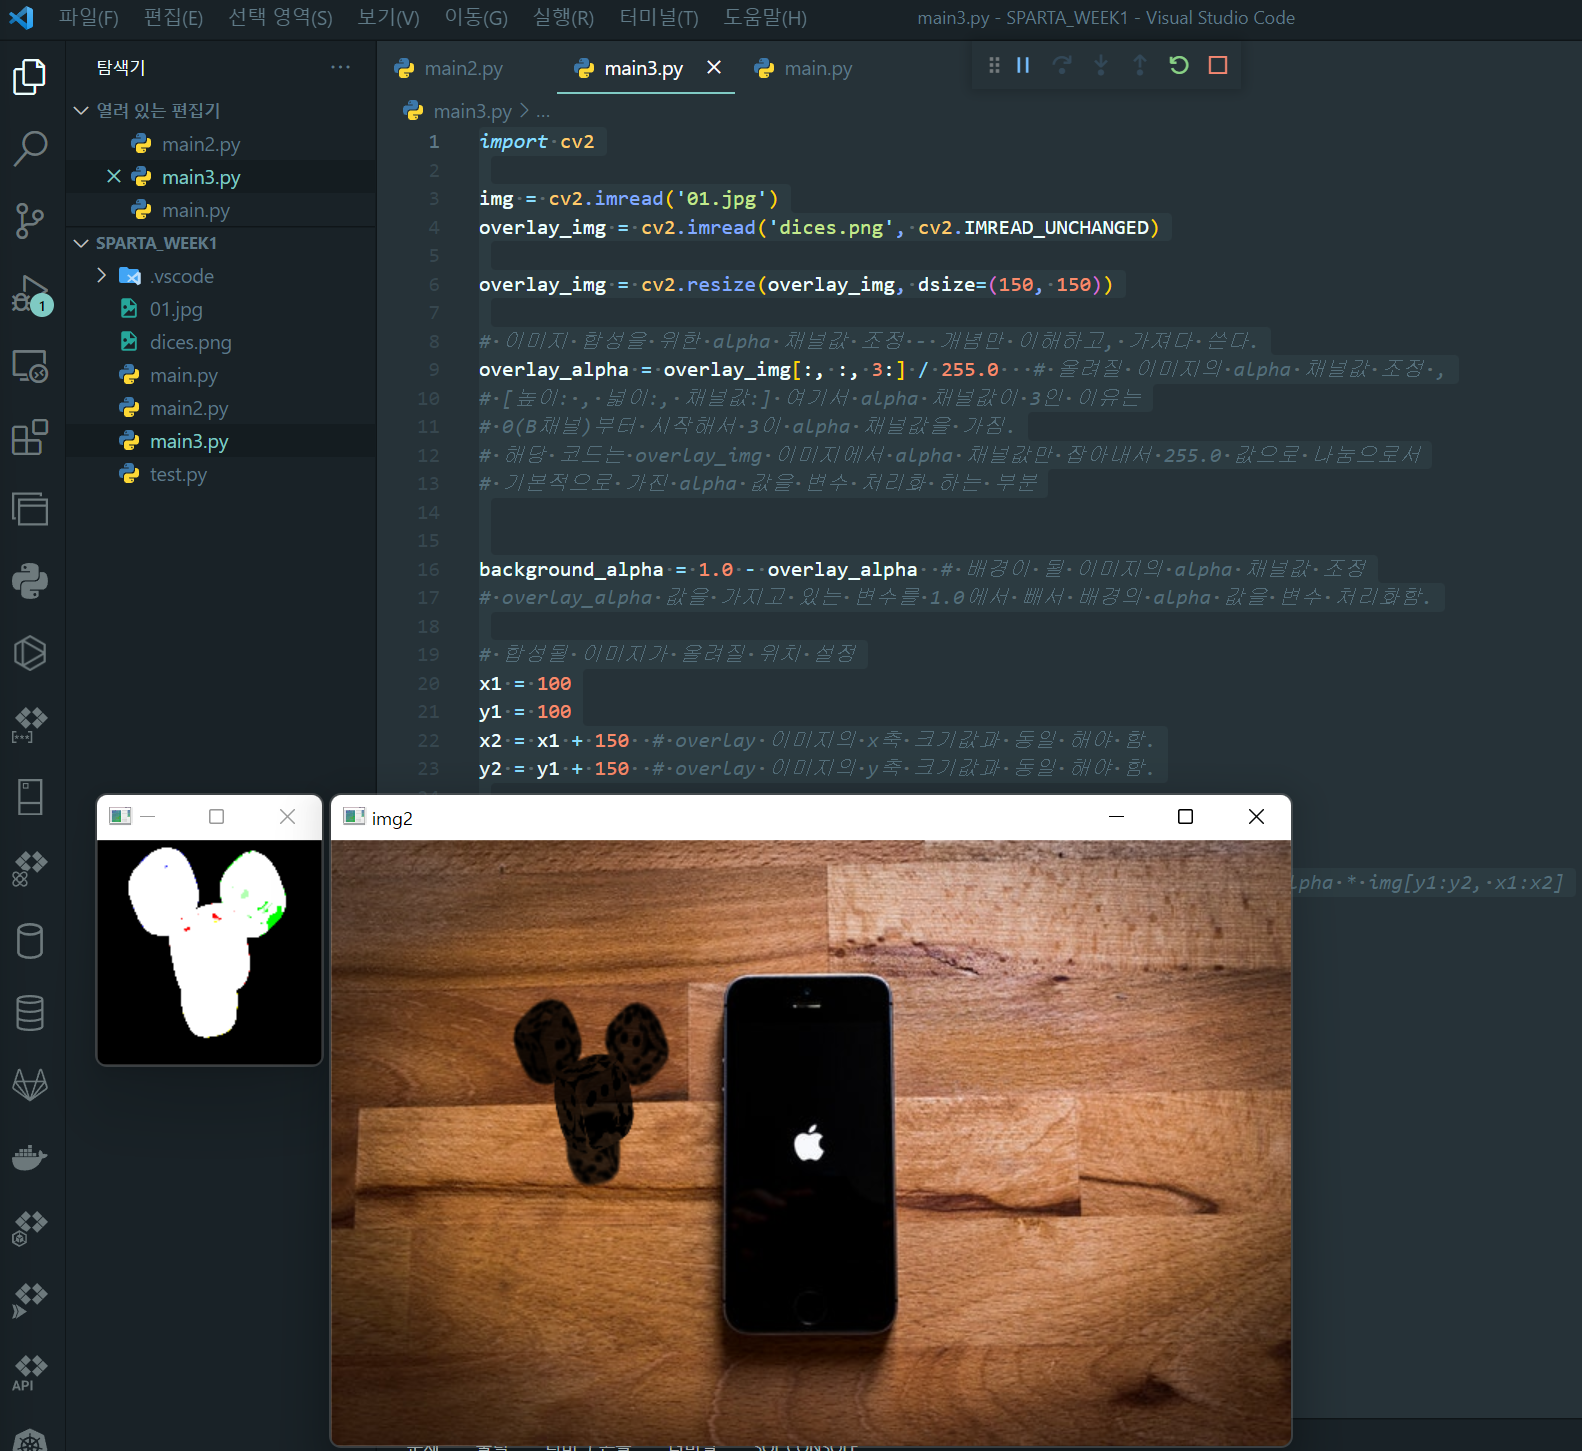Screen dimensions: 1582x1451
Task: Open the Source Control view
Action: pos(30,221)
